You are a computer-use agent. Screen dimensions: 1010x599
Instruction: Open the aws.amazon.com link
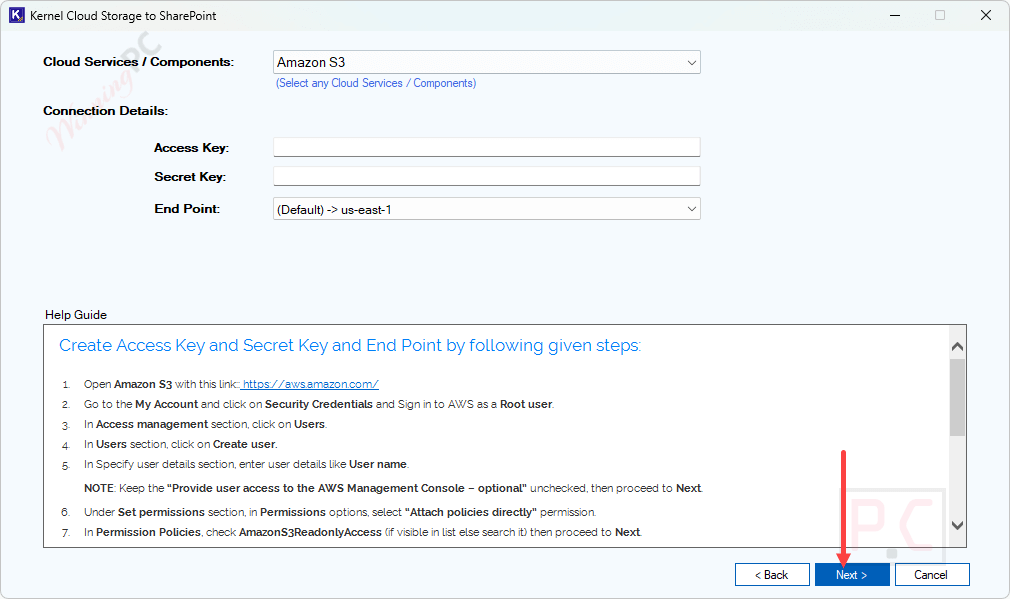pyautogui.click(x=310, y=385)
